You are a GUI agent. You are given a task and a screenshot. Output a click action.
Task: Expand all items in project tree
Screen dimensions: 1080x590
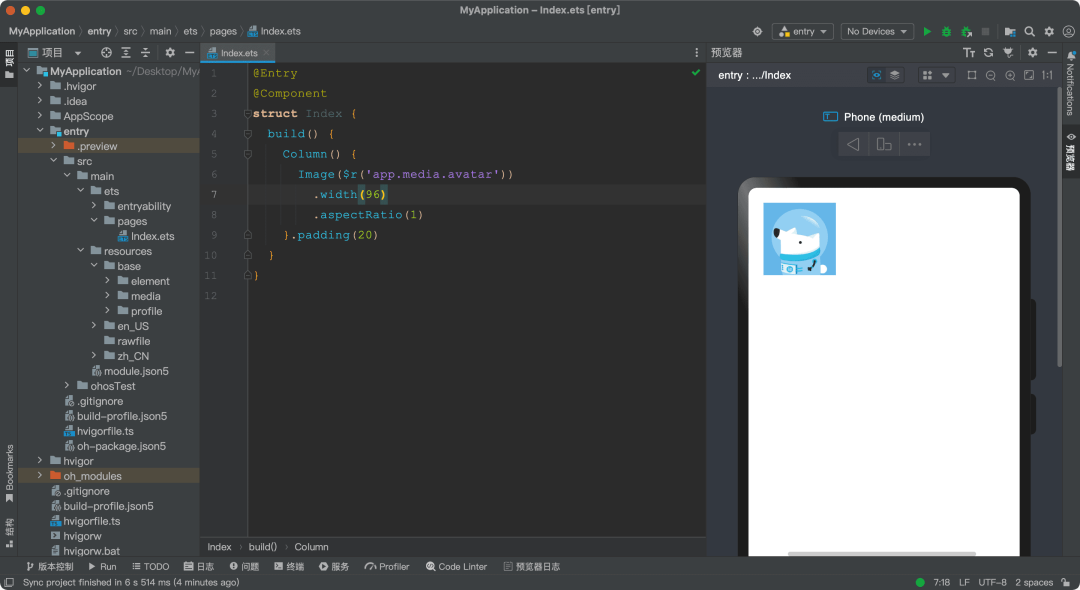click(125, 52)
